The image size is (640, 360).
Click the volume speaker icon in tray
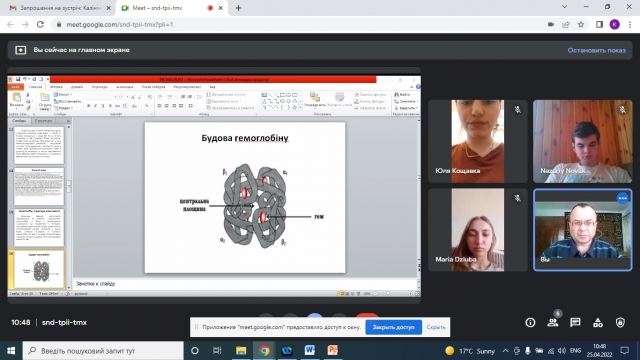(x=562, y=351)
